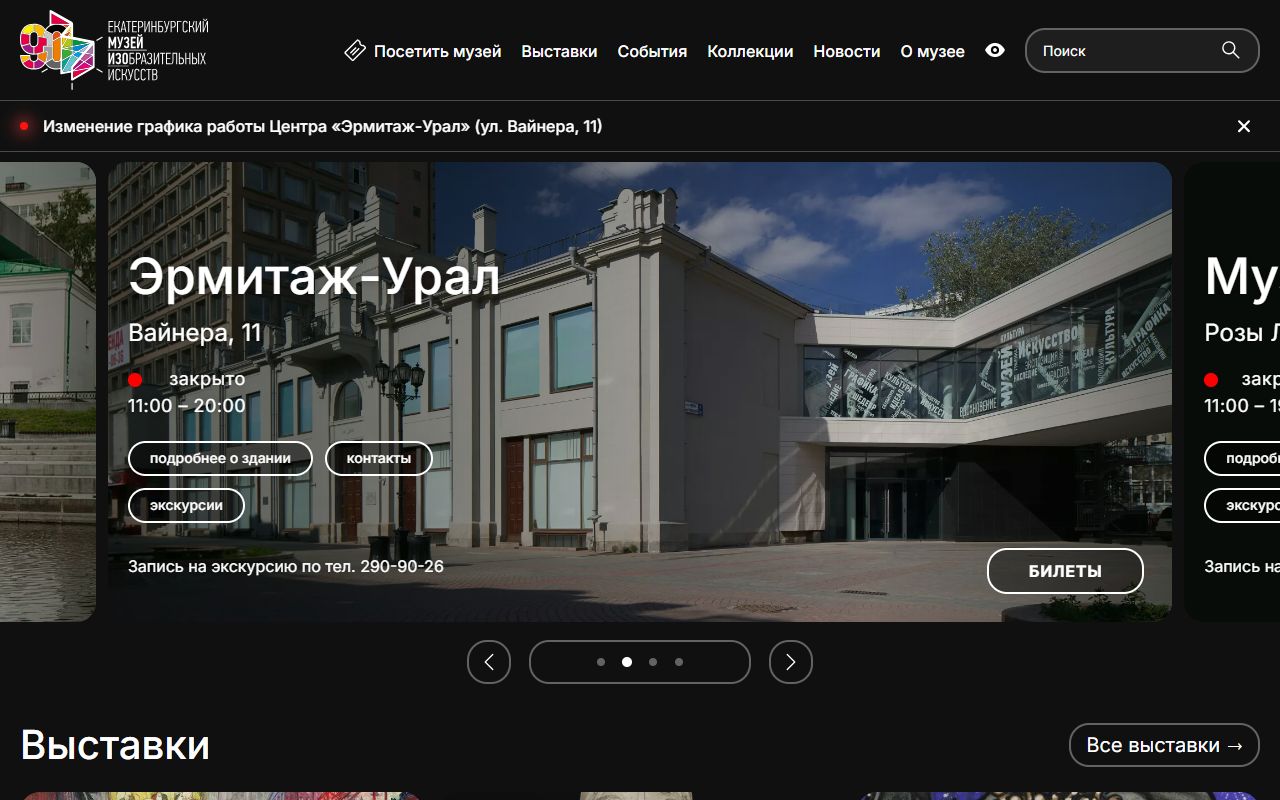The image size is (1280, 800).
Task: Click the magnifier search icon
Action: [1231, 50]
